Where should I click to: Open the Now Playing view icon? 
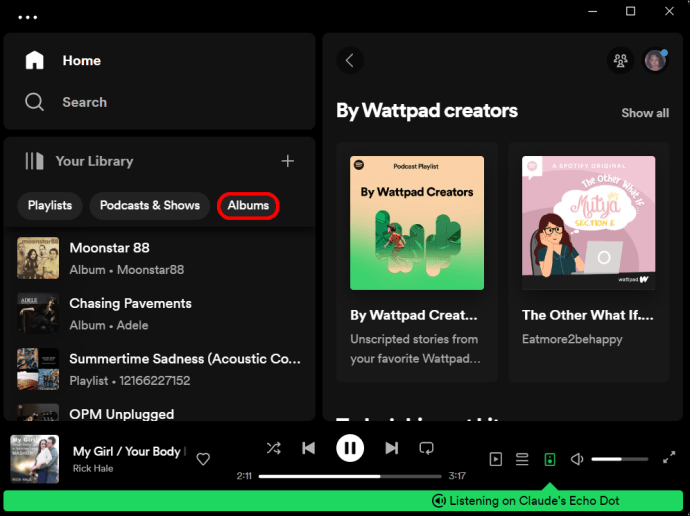(x=495, y=459)
